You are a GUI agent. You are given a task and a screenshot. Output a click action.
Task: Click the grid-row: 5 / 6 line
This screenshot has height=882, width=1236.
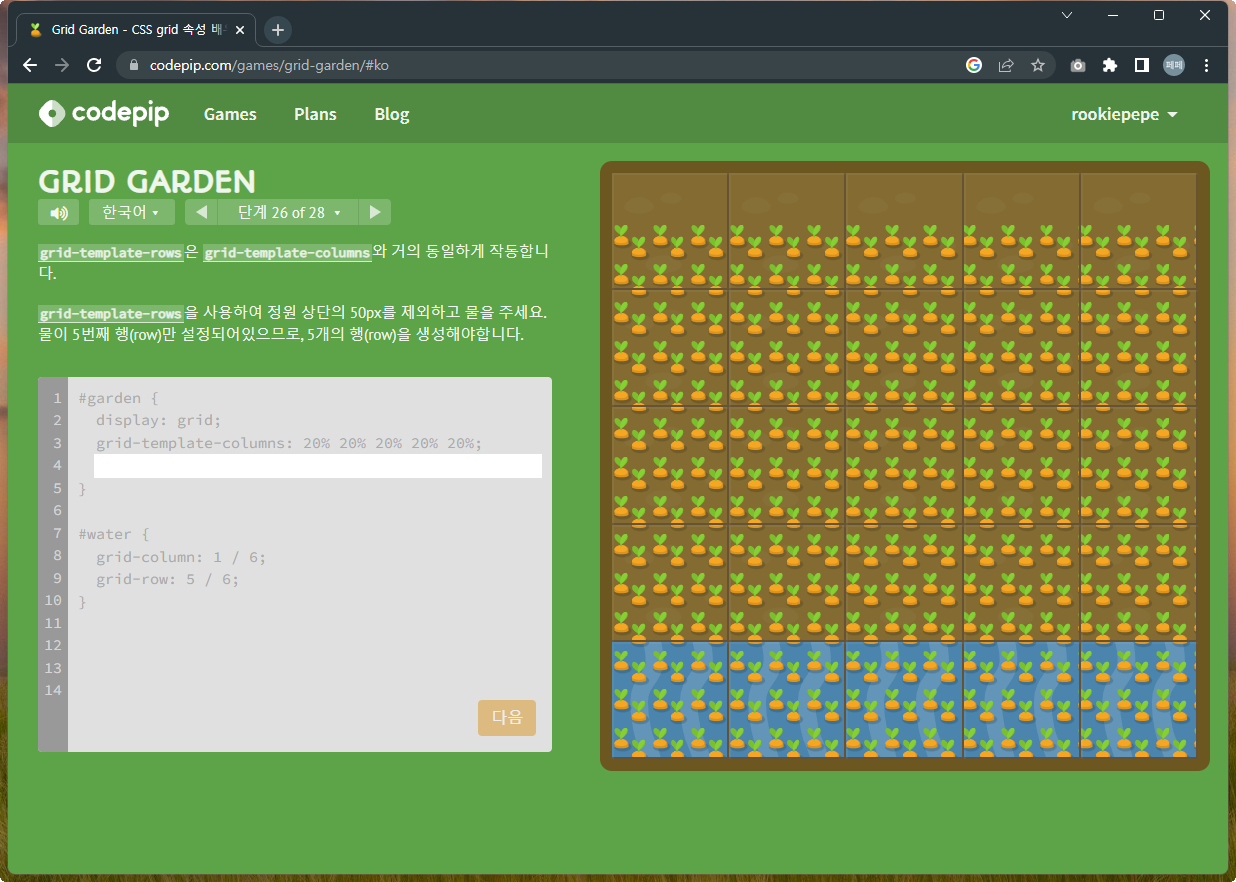click(168, 579)
